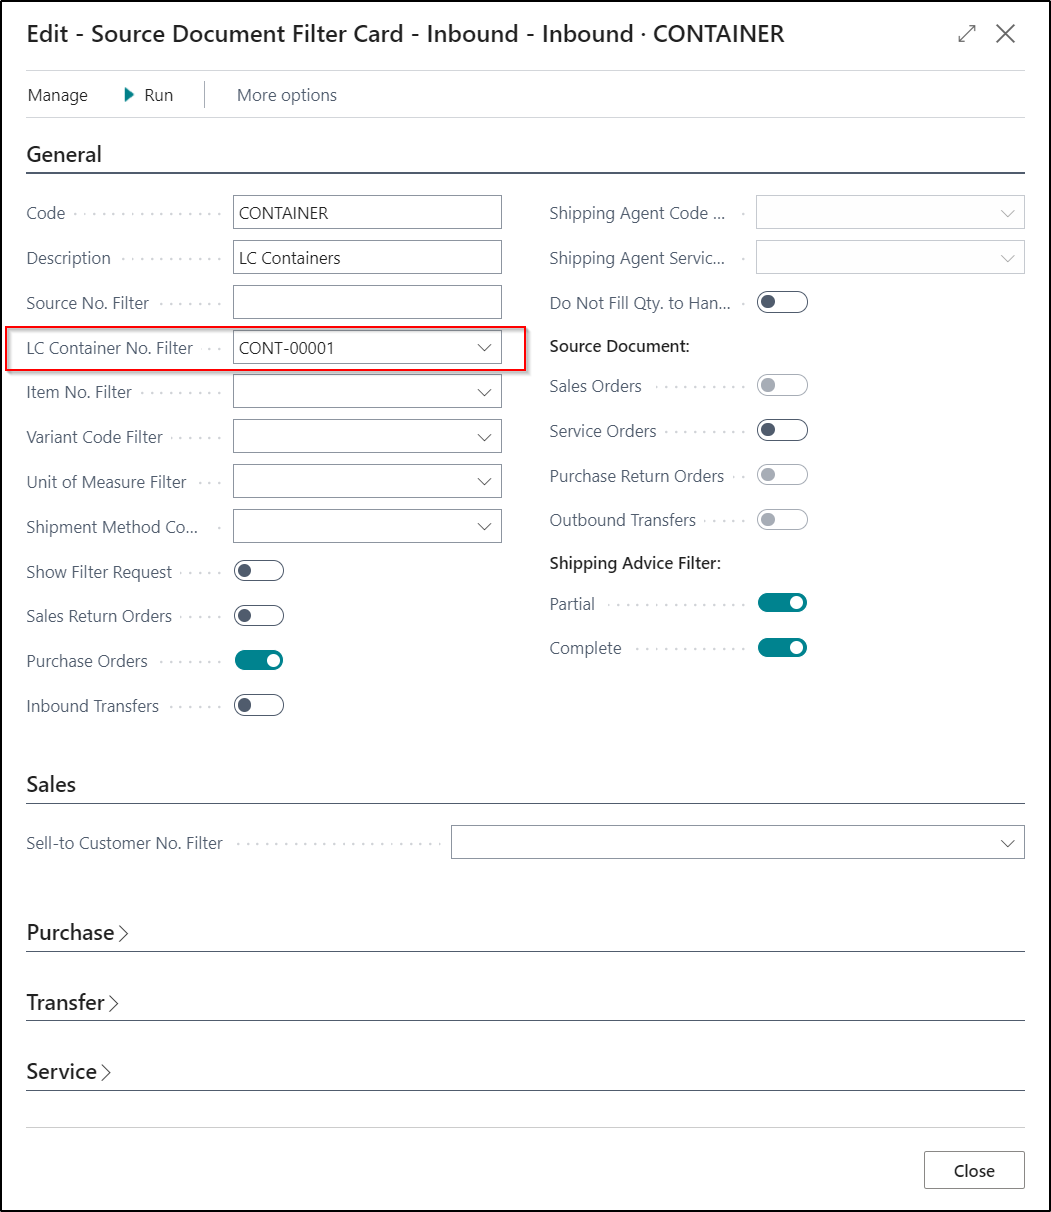Screen dimensions: 1051x1212
Task: Open the Shipping Agent Code dropdown
Action: click(x=1007, y=213)
